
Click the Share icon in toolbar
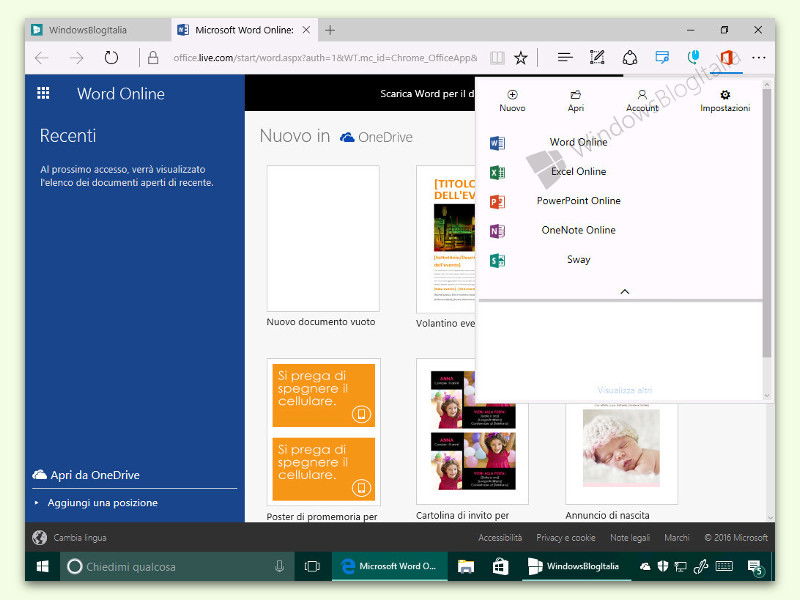(x=630, y=57)
